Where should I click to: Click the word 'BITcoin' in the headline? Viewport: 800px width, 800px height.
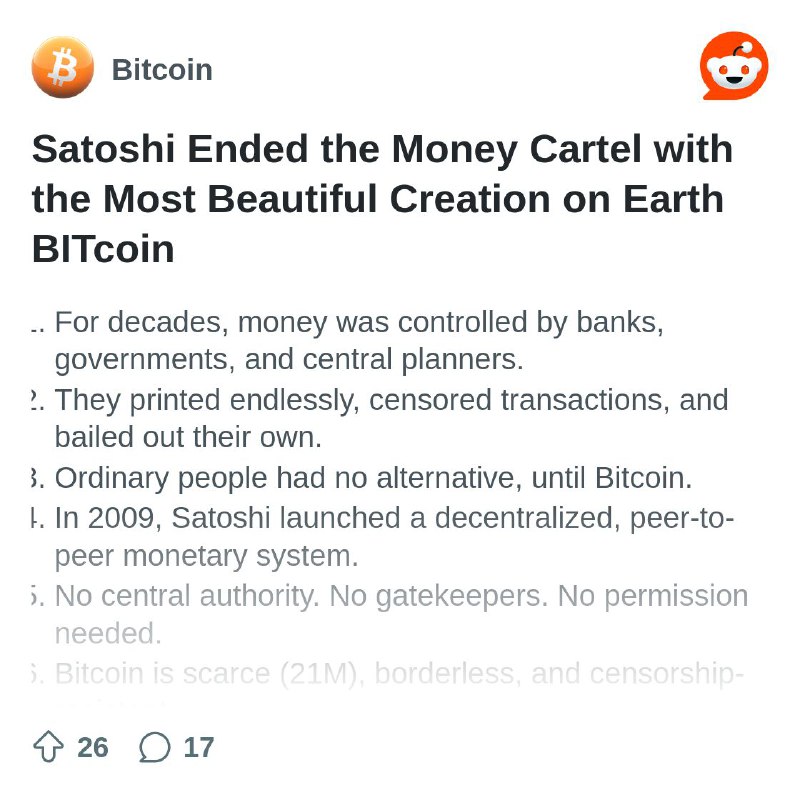(103, 249)
